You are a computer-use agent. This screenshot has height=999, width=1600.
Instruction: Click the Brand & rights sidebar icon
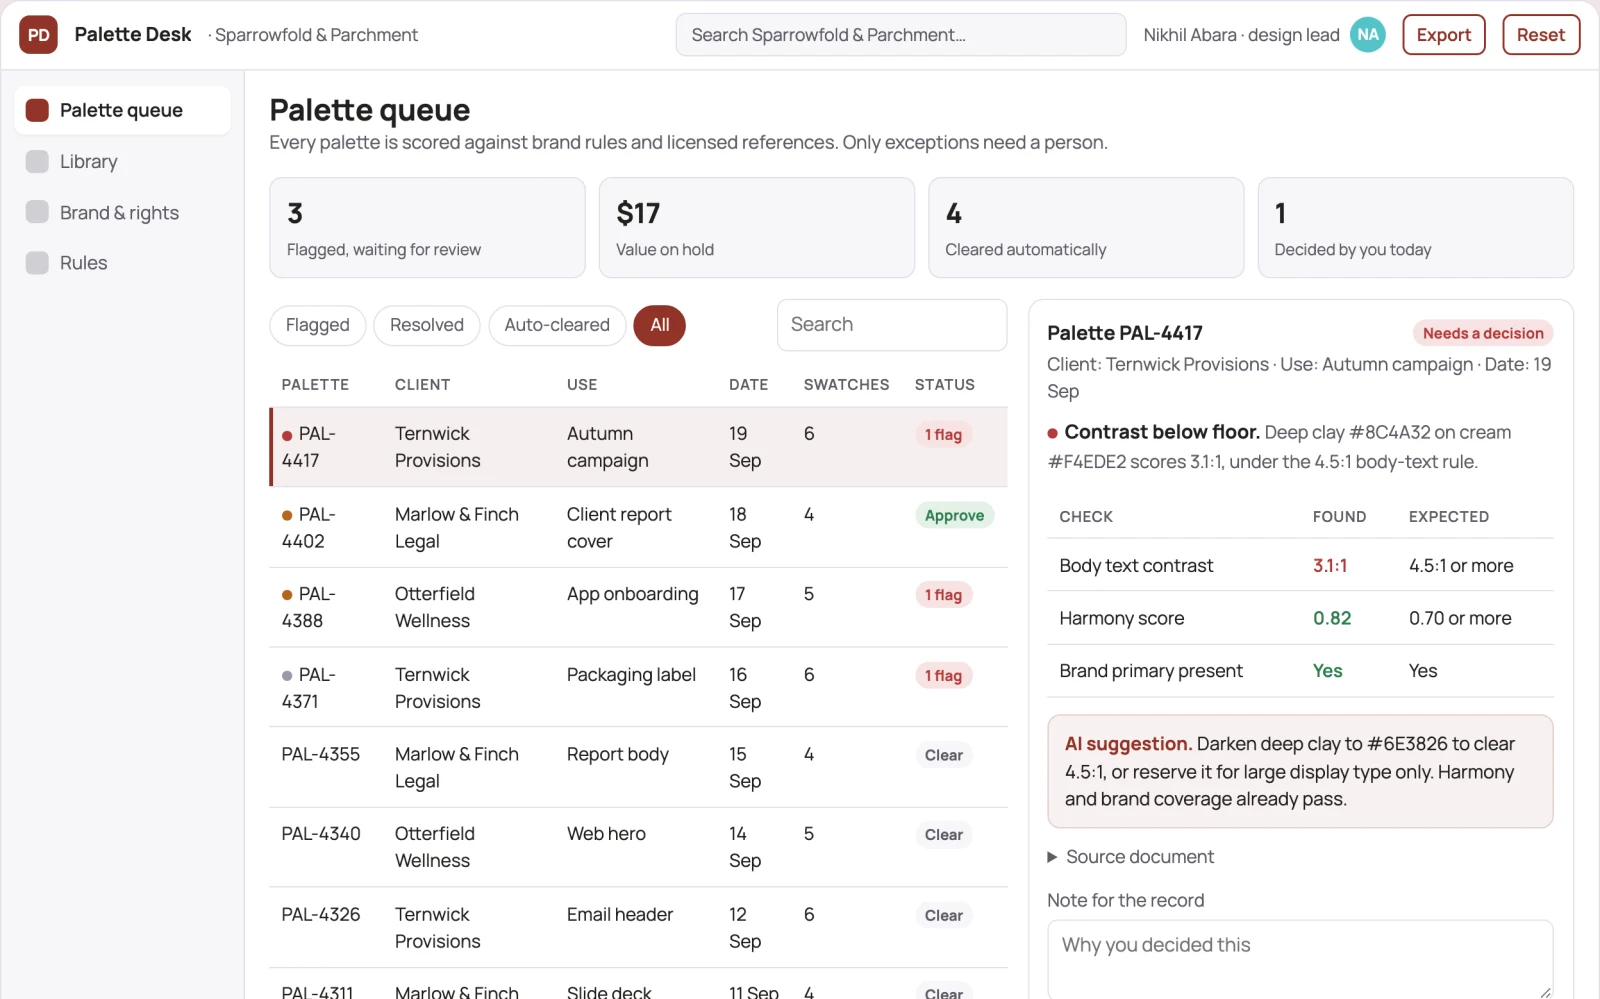pos(37,212)
